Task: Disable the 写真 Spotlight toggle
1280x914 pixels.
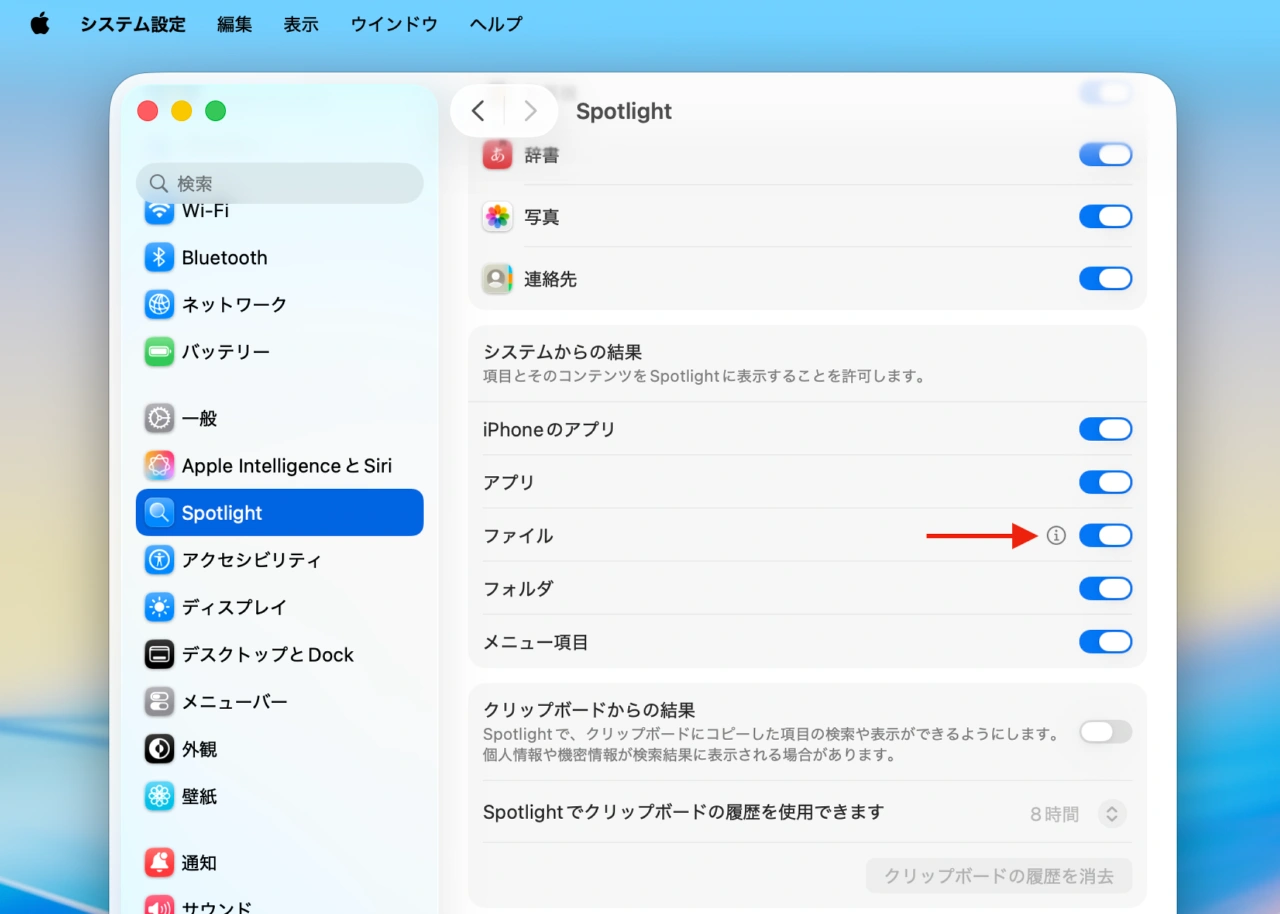Action: point(1105,216)
